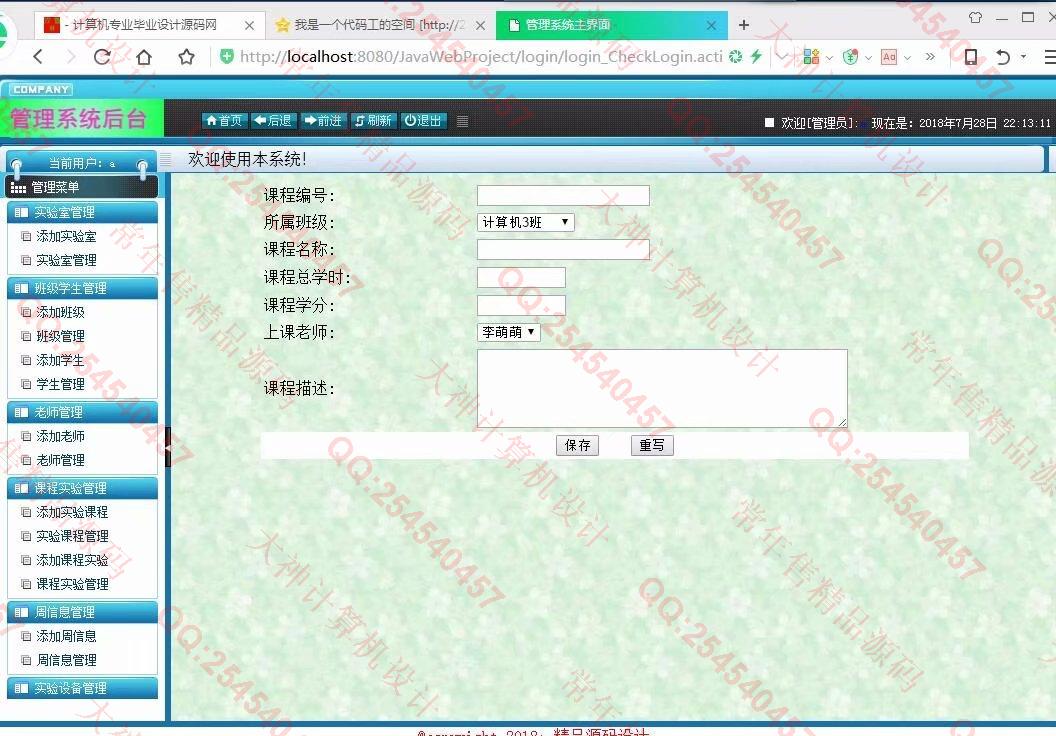Open the 所属班级 dropdown 计算机3班
Viewport: 1056px width, 736px height.
pyautogui.click(x=525, y=222)
